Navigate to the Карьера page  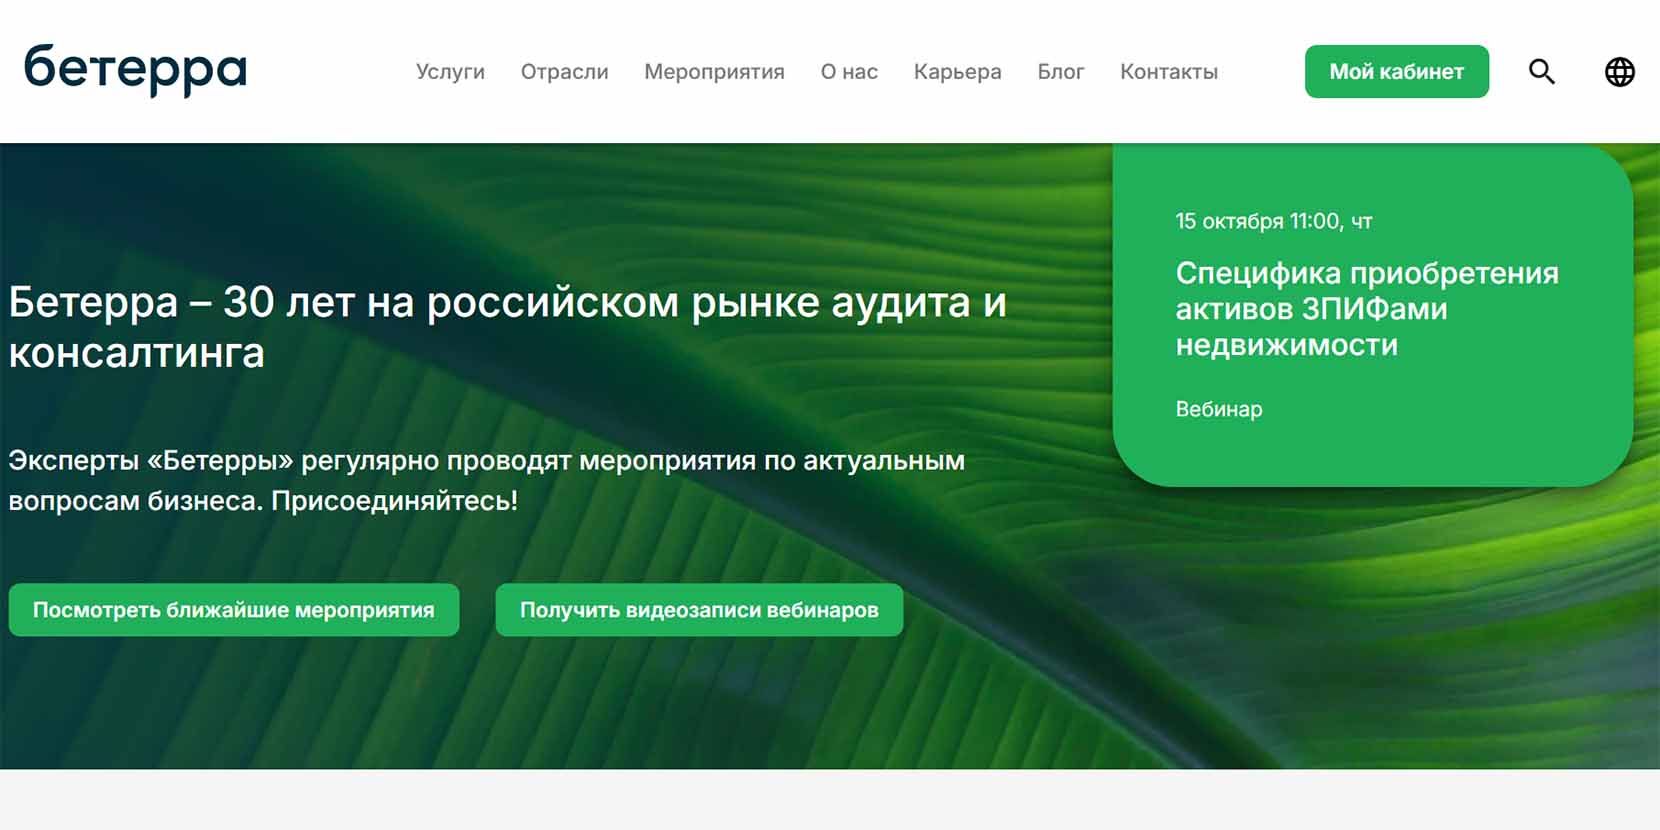tap(957, 72)
